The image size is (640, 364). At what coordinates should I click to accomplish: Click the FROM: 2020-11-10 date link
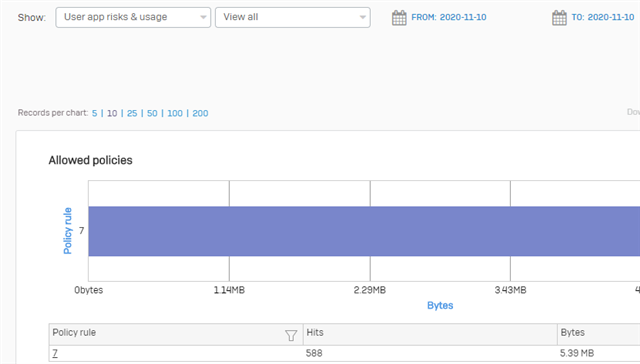pos(449,17)
